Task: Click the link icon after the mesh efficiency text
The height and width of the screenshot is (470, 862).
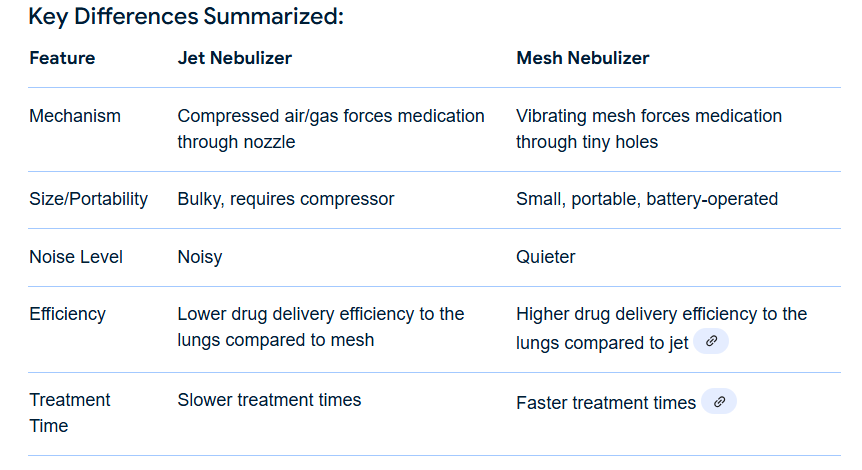Action: (711, 341)
